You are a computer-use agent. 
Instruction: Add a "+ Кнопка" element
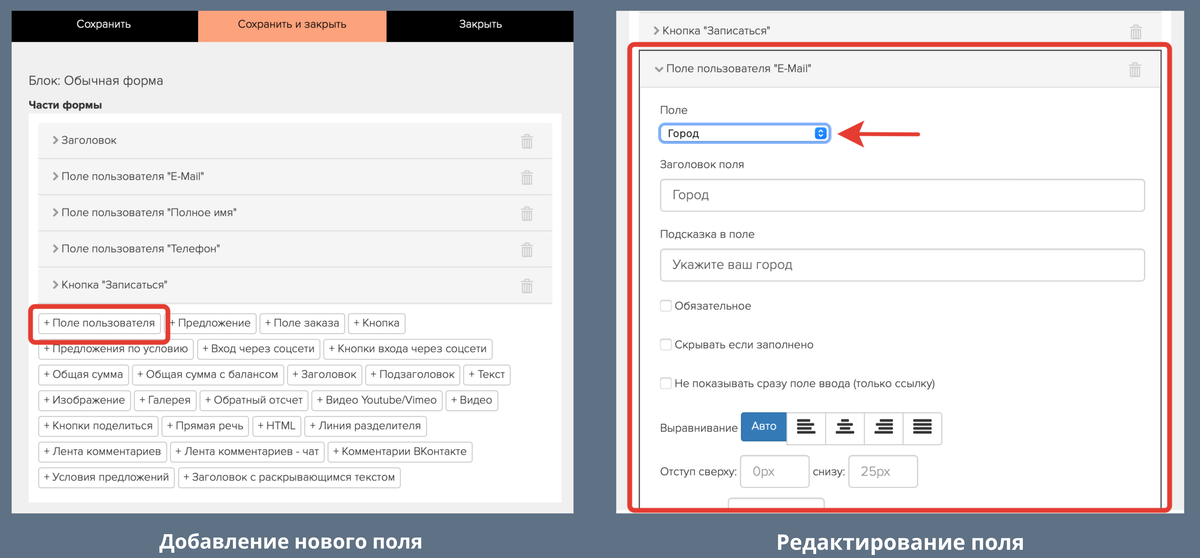(x=377, y=323)
